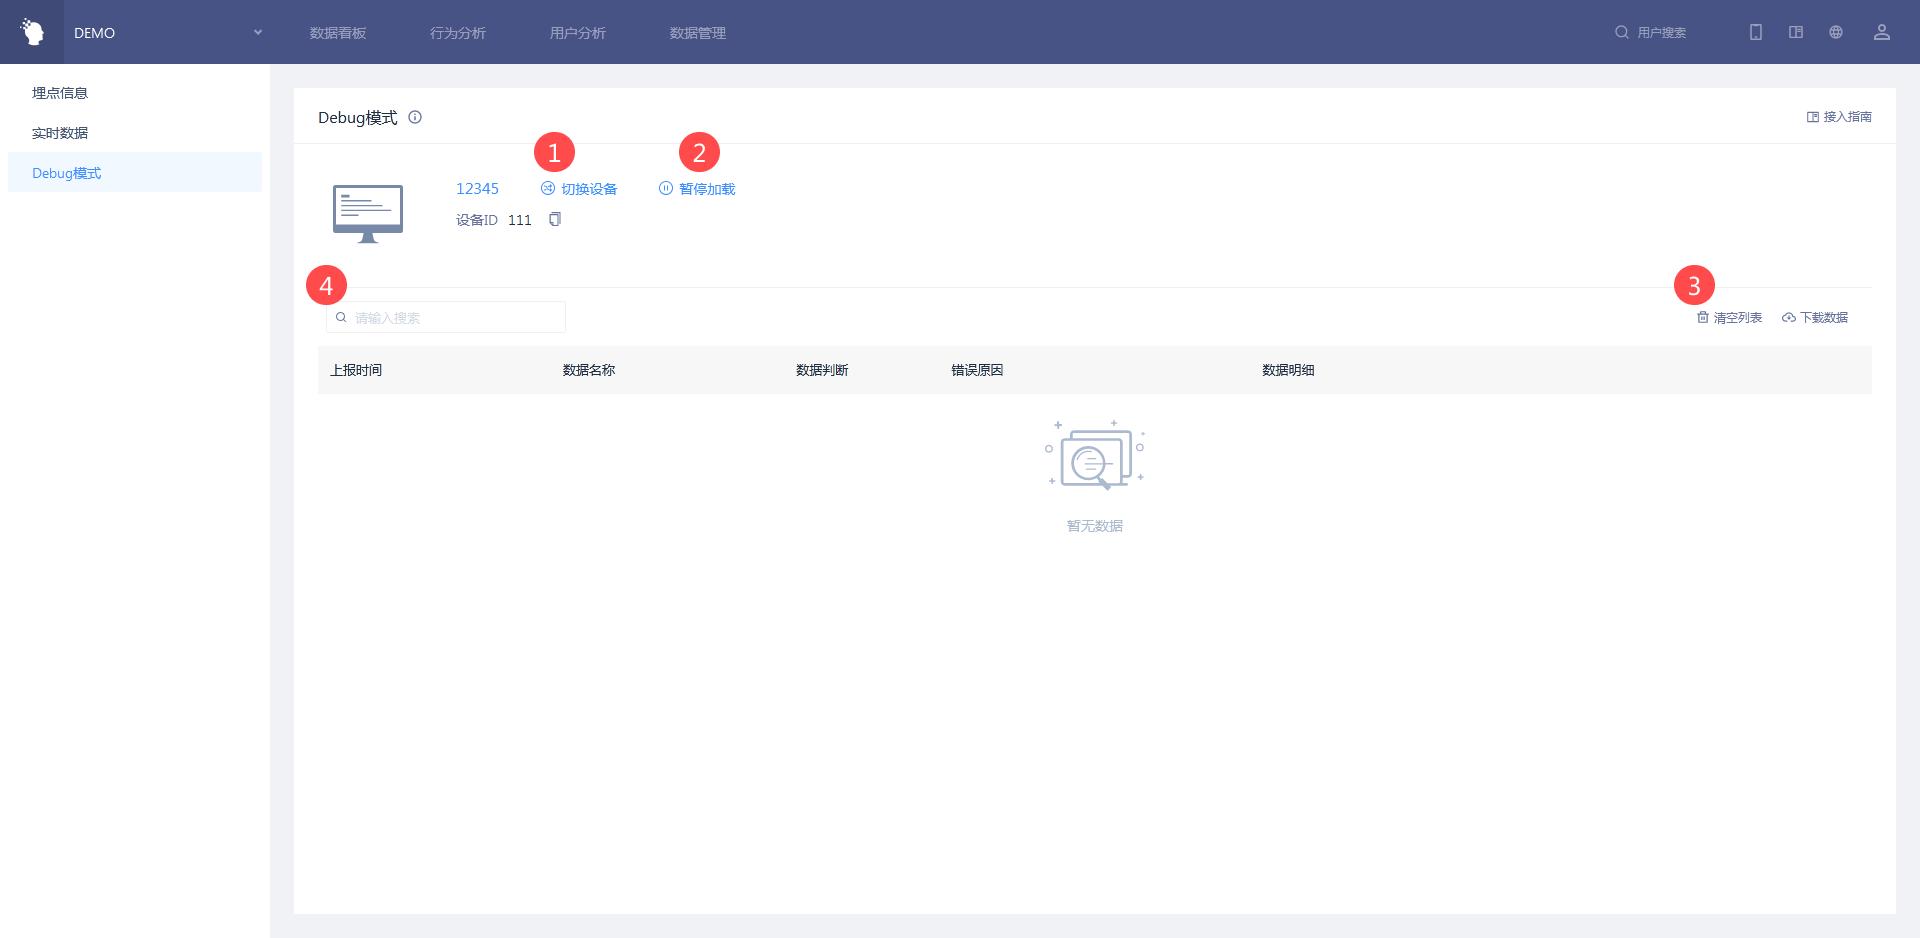1920x938 pixels.
Task: Open the globe language icon
Action: tap(1836, 32)
